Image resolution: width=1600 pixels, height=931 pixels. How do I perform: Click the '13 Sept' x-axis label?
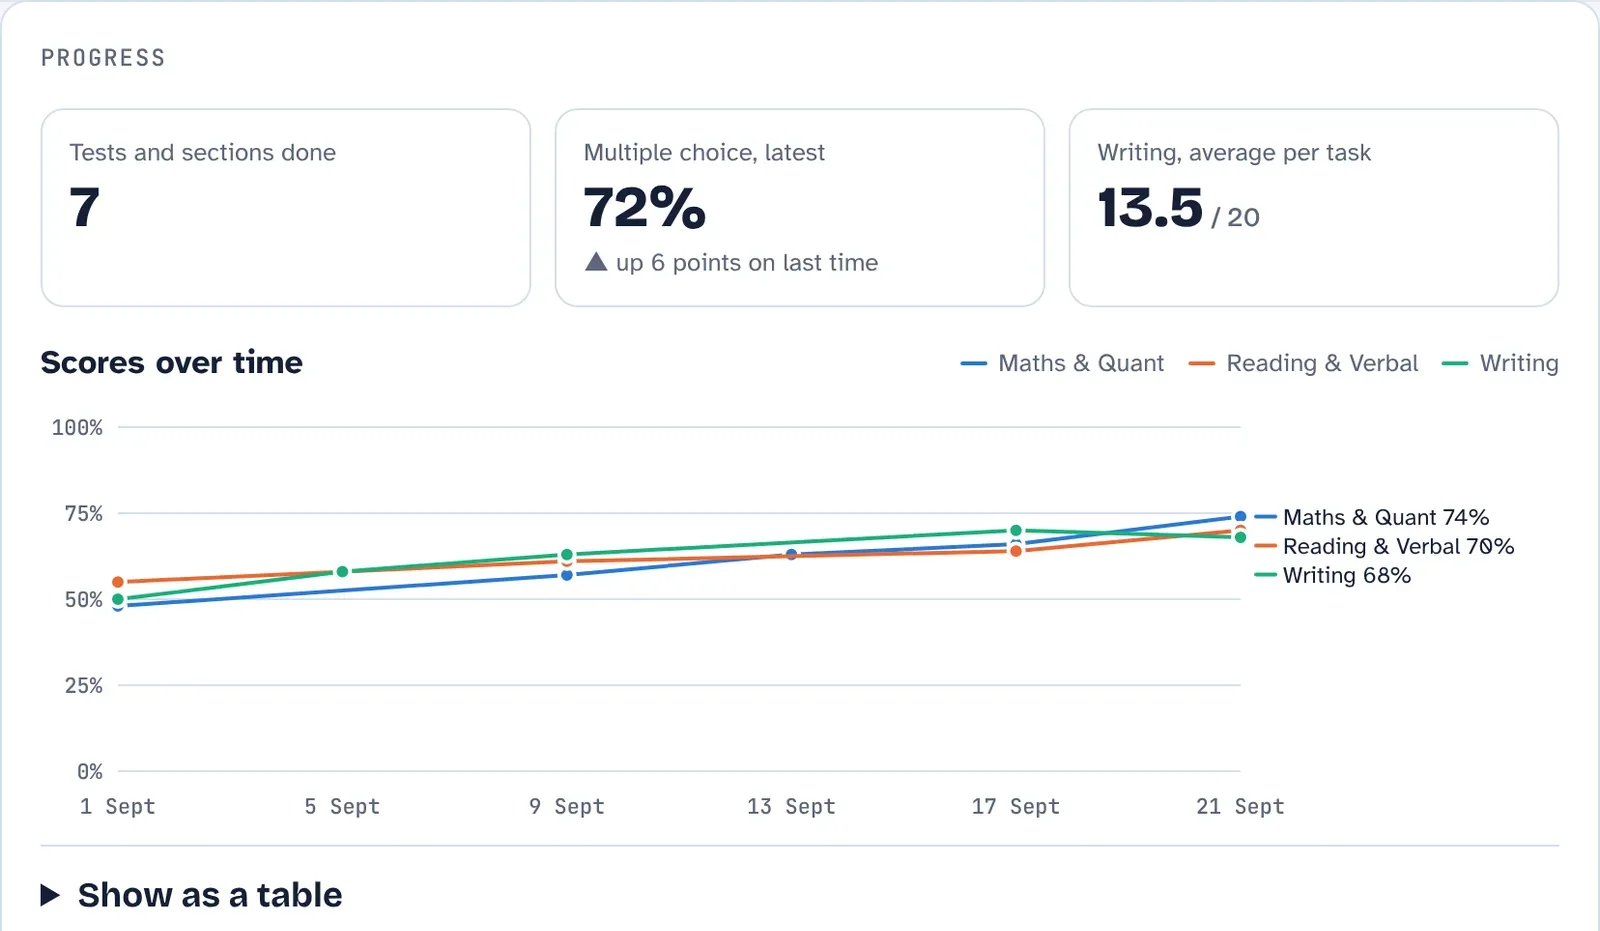coord(791,806)
